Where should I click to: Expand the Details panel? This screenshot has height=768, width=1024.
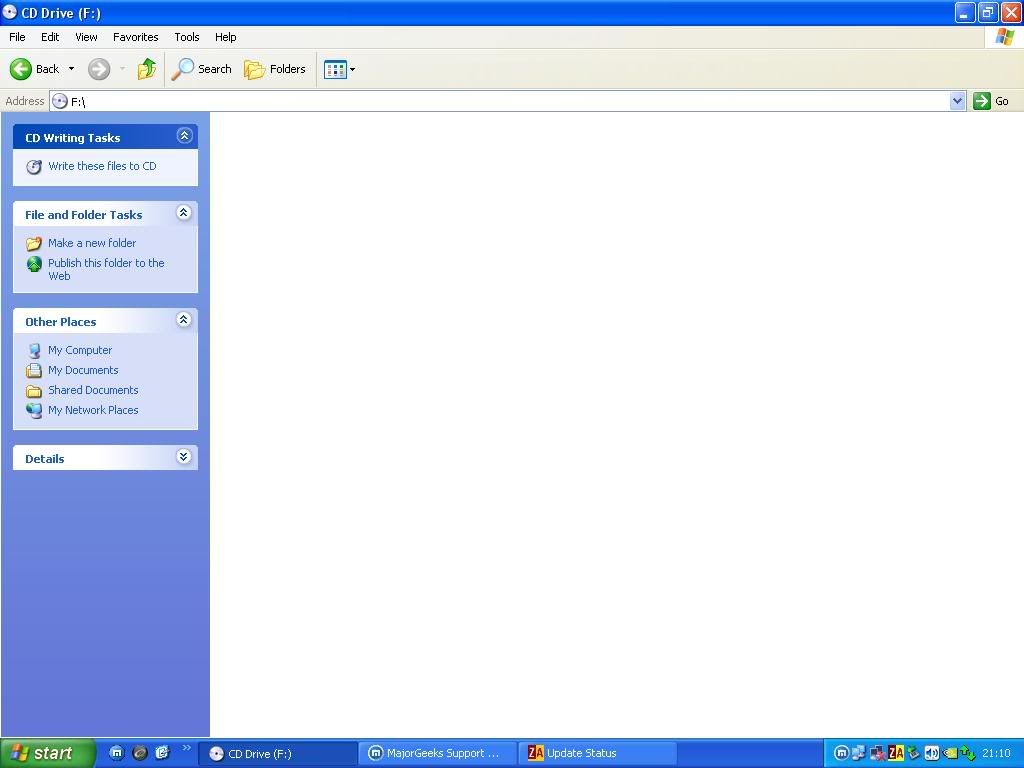coord(184,457)
